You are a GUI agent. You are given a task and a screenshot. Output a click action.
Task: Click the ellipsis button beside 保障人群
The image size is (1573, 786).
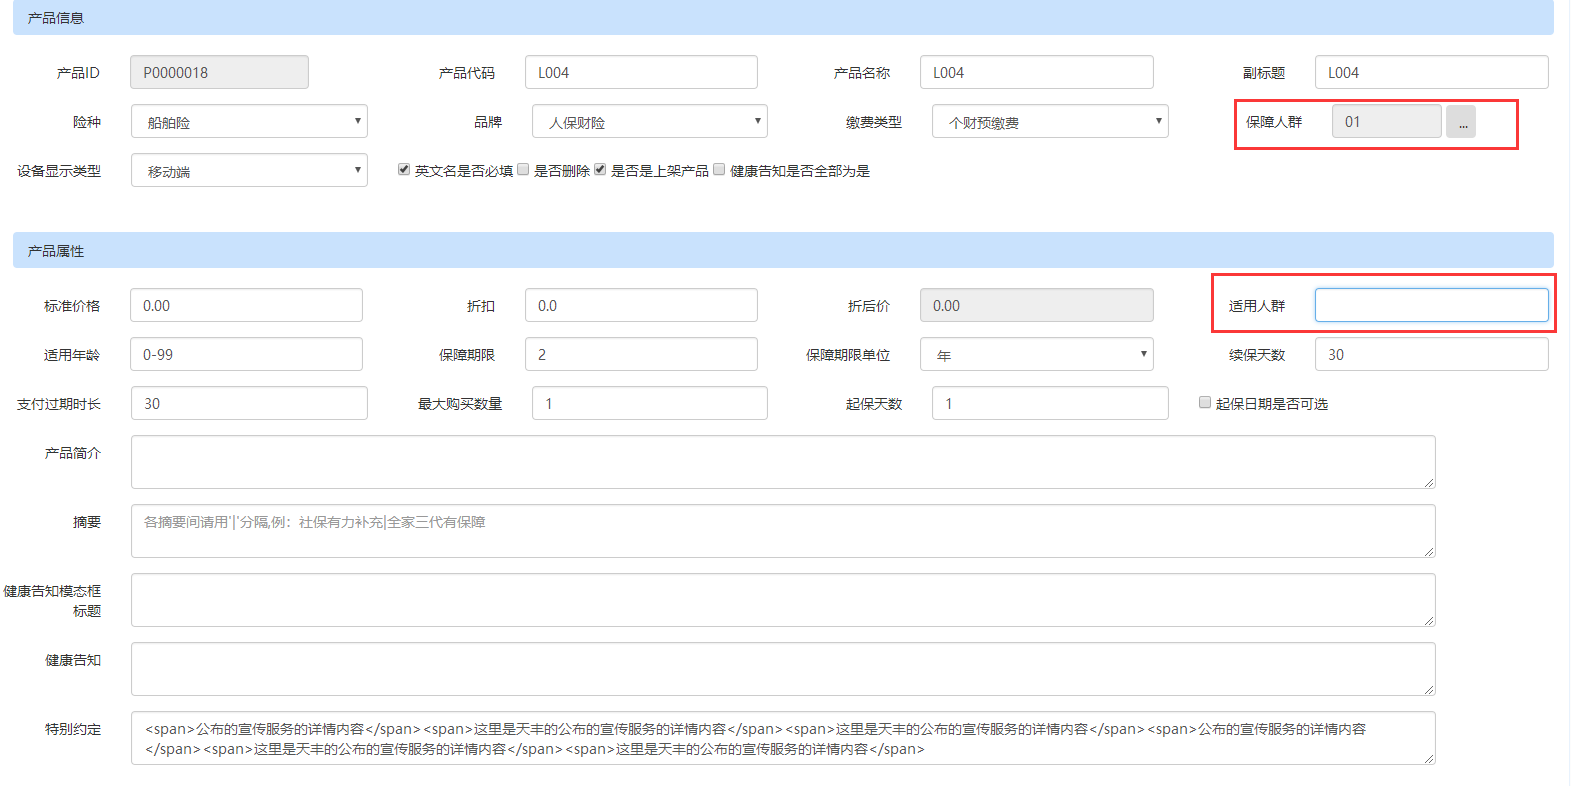point(1461,122)
